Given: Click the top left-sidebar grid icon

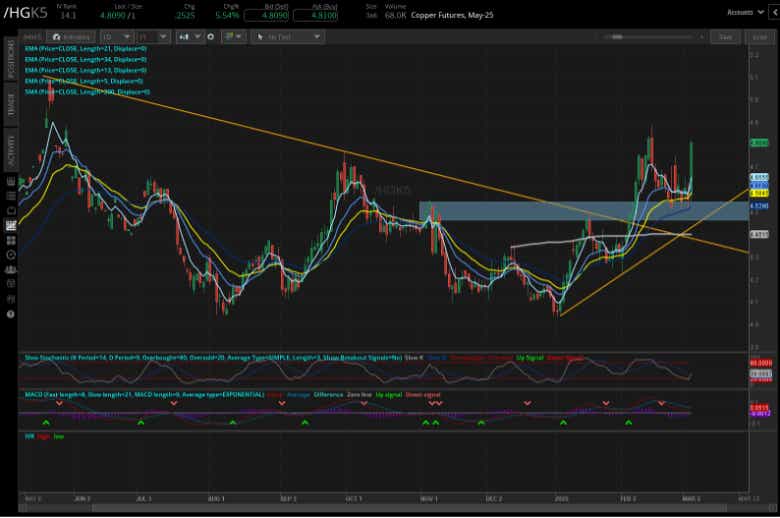Looking at the screenshot, I should (x=10, y=182).
